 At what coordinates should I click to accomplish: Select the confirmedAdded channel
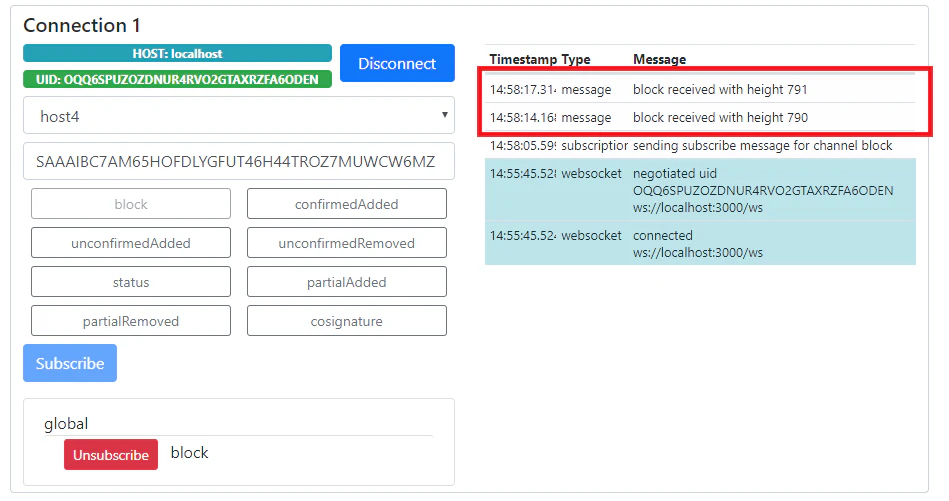tap(347, 204)
